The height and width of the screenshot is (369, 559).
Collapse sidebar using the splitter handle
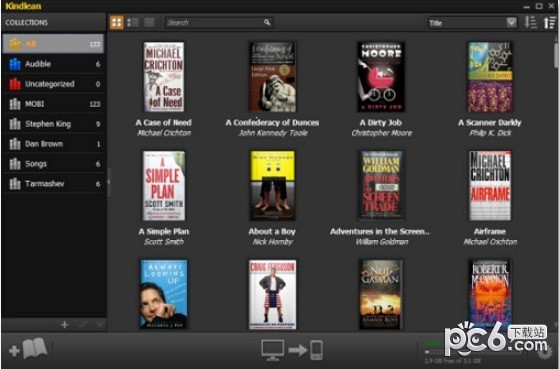(109, 182)
